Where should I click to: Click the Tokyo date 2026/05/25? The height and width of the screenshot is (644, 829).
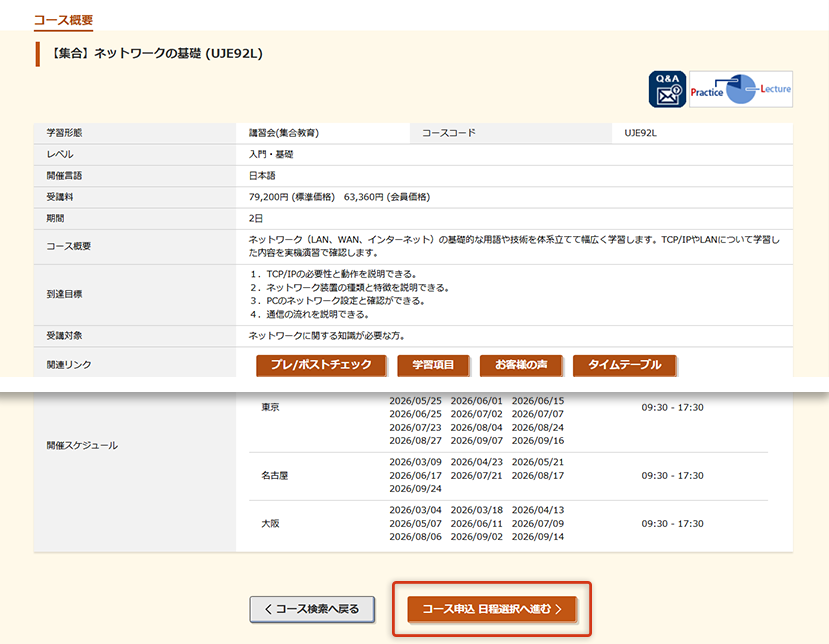(414, 401)
